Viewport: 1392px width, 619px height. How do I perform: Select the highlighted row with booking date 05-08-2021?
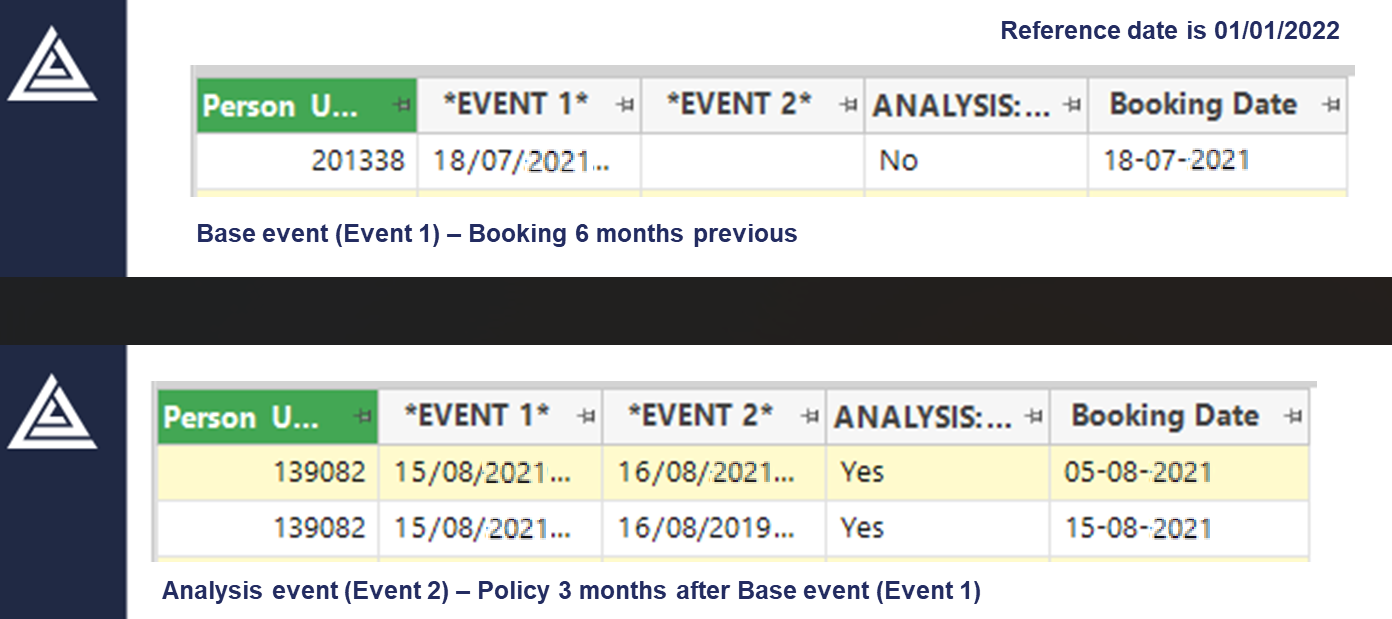733,472
